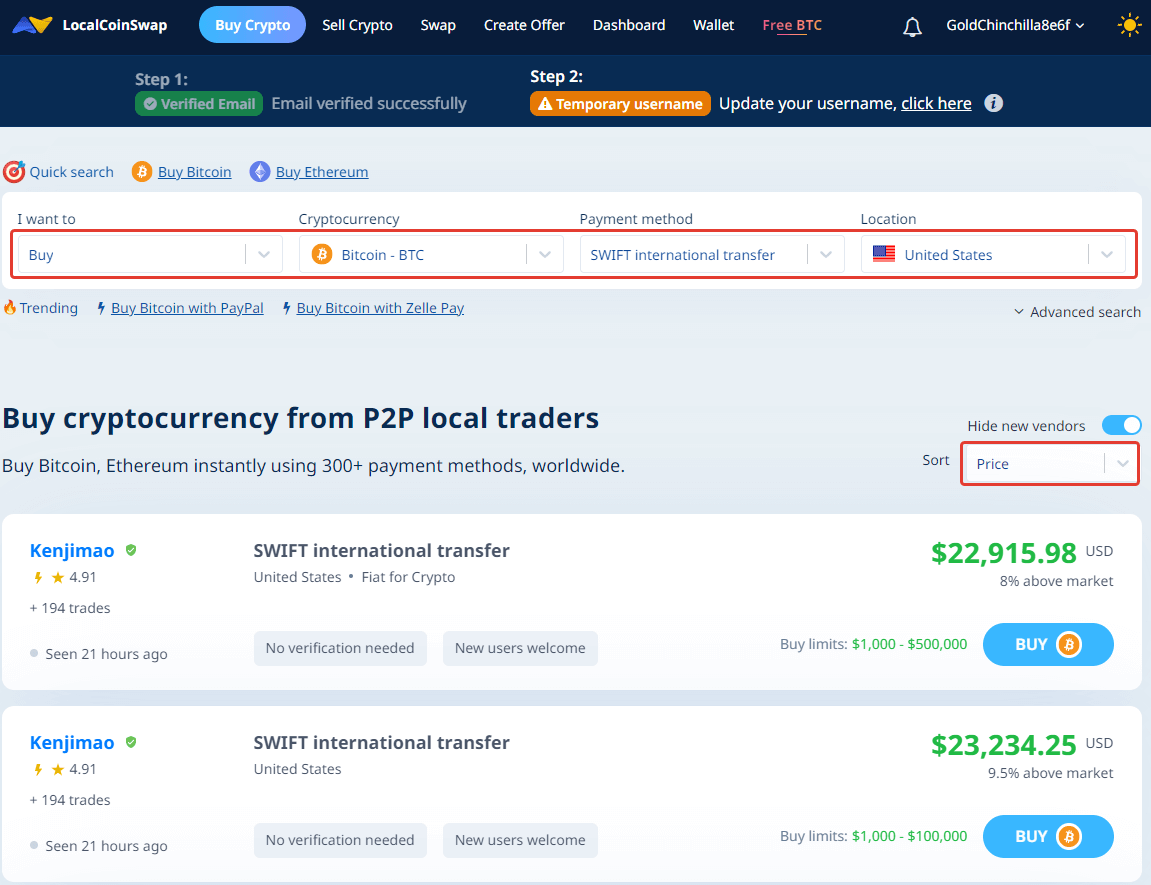Open the Wallet page
This screenshot has width=1151, height=885.
tap(714, 25)
